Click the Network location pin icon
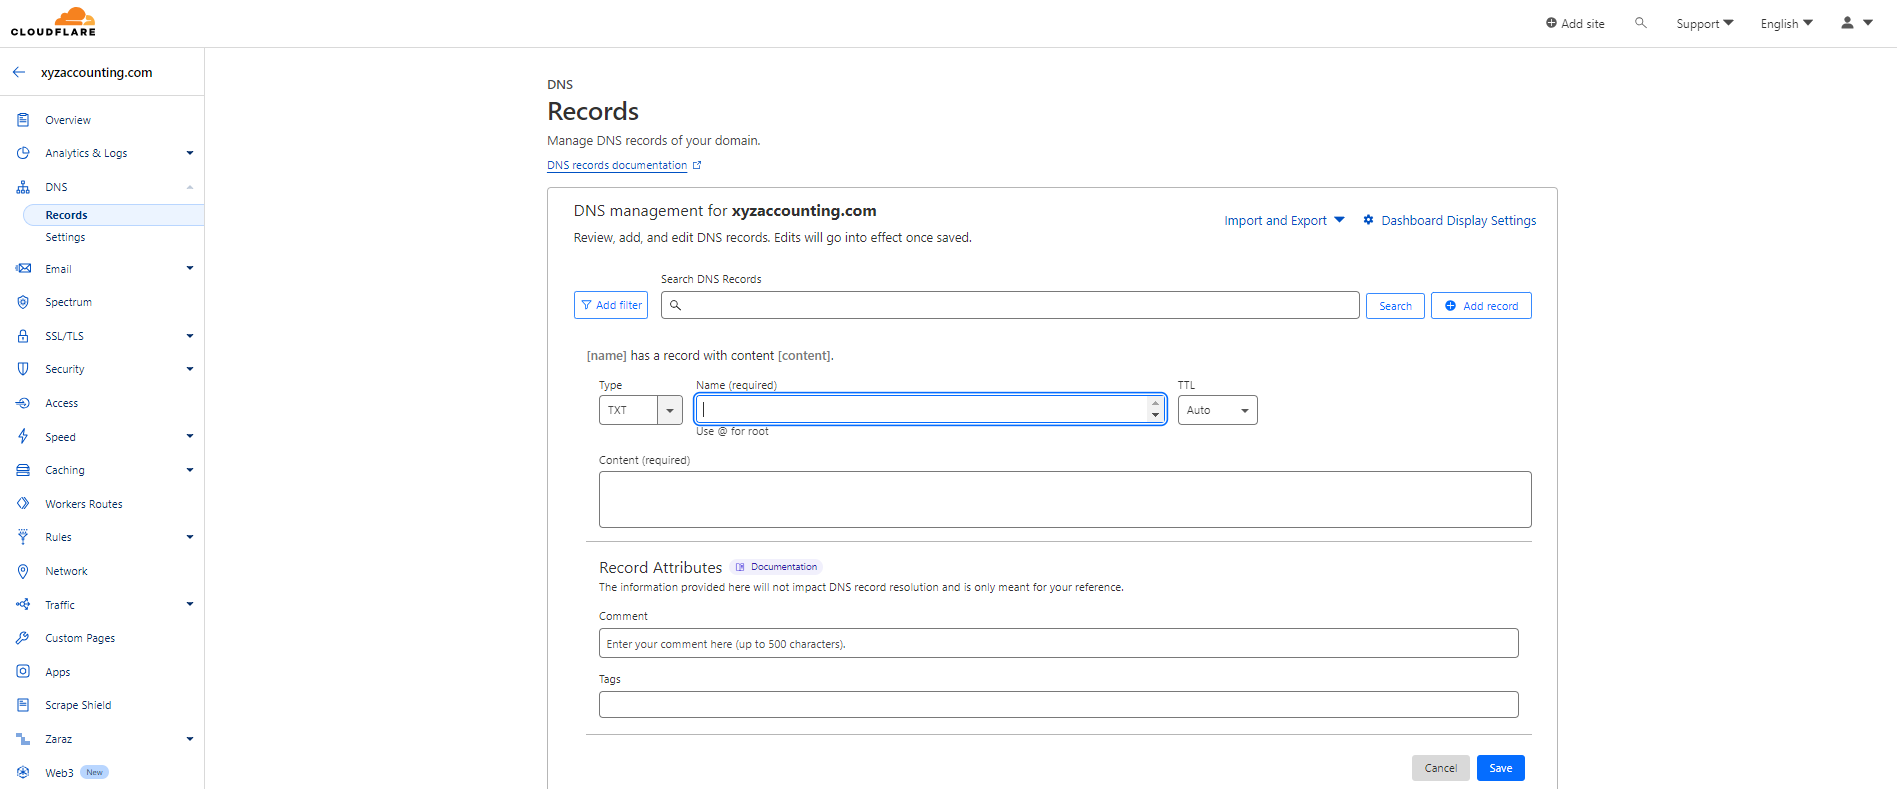Viewport: 1897px width, 789px height. [x=23, y=571]
